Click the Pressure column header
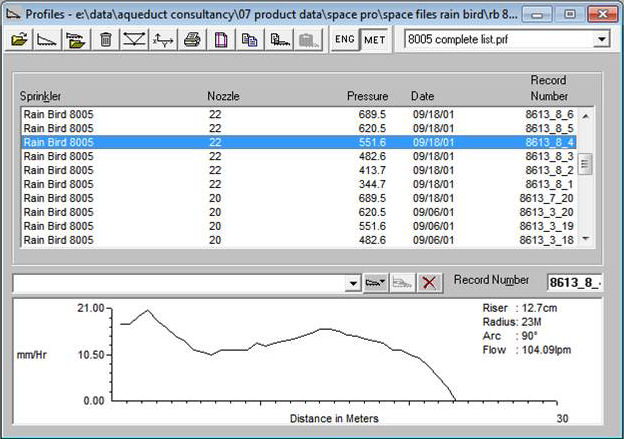Viewport: 624px width, 439px height. click(367, 96)
